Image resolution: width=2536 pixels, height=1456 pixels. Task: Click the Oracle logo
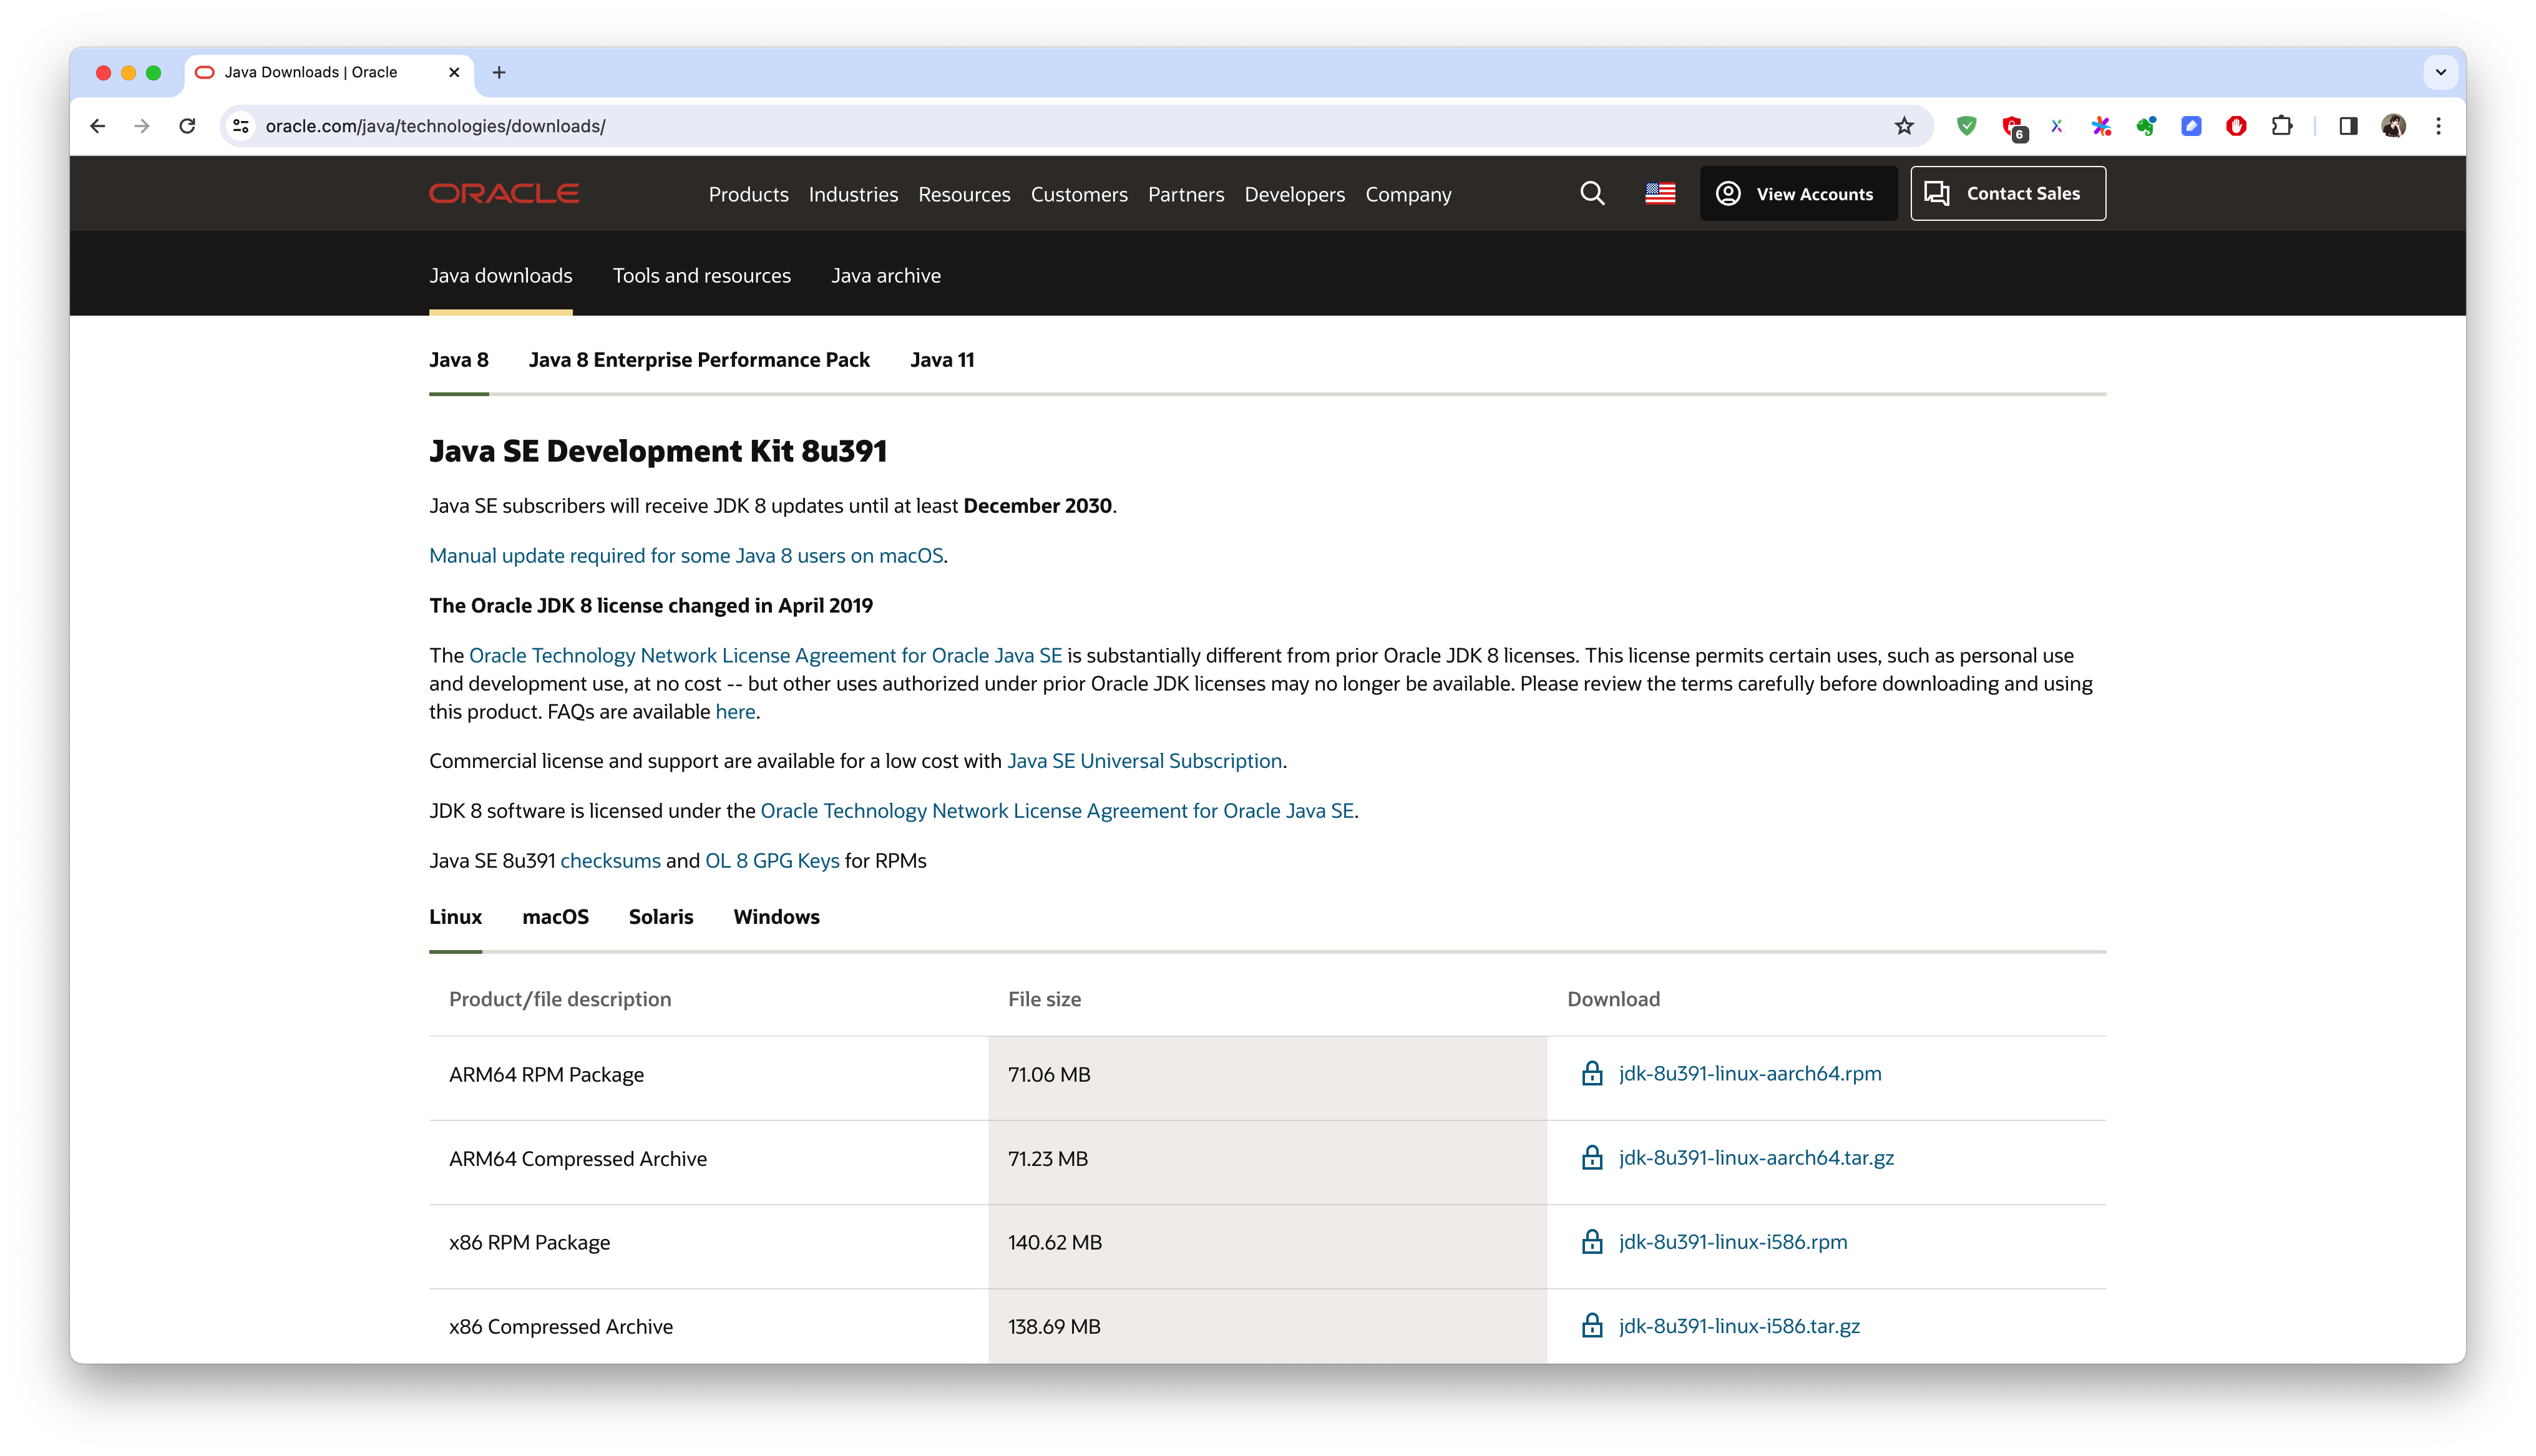[x=504, y=193]
